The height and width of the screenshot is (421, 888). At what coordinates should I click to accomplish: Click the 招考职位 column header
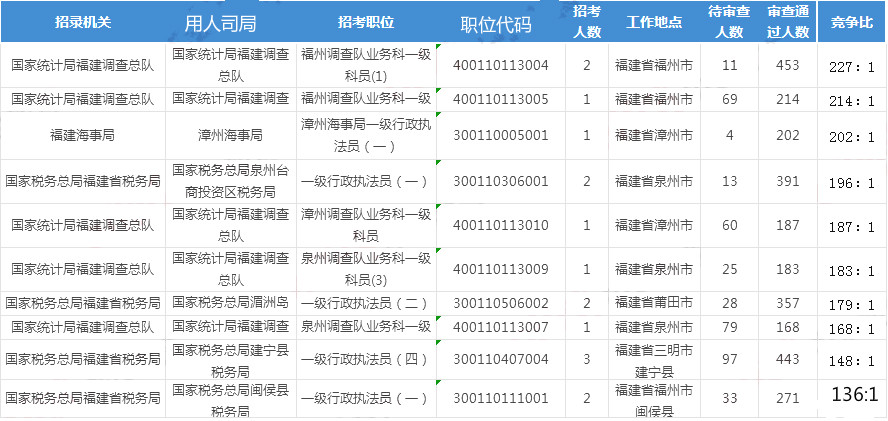pos(366,23)
